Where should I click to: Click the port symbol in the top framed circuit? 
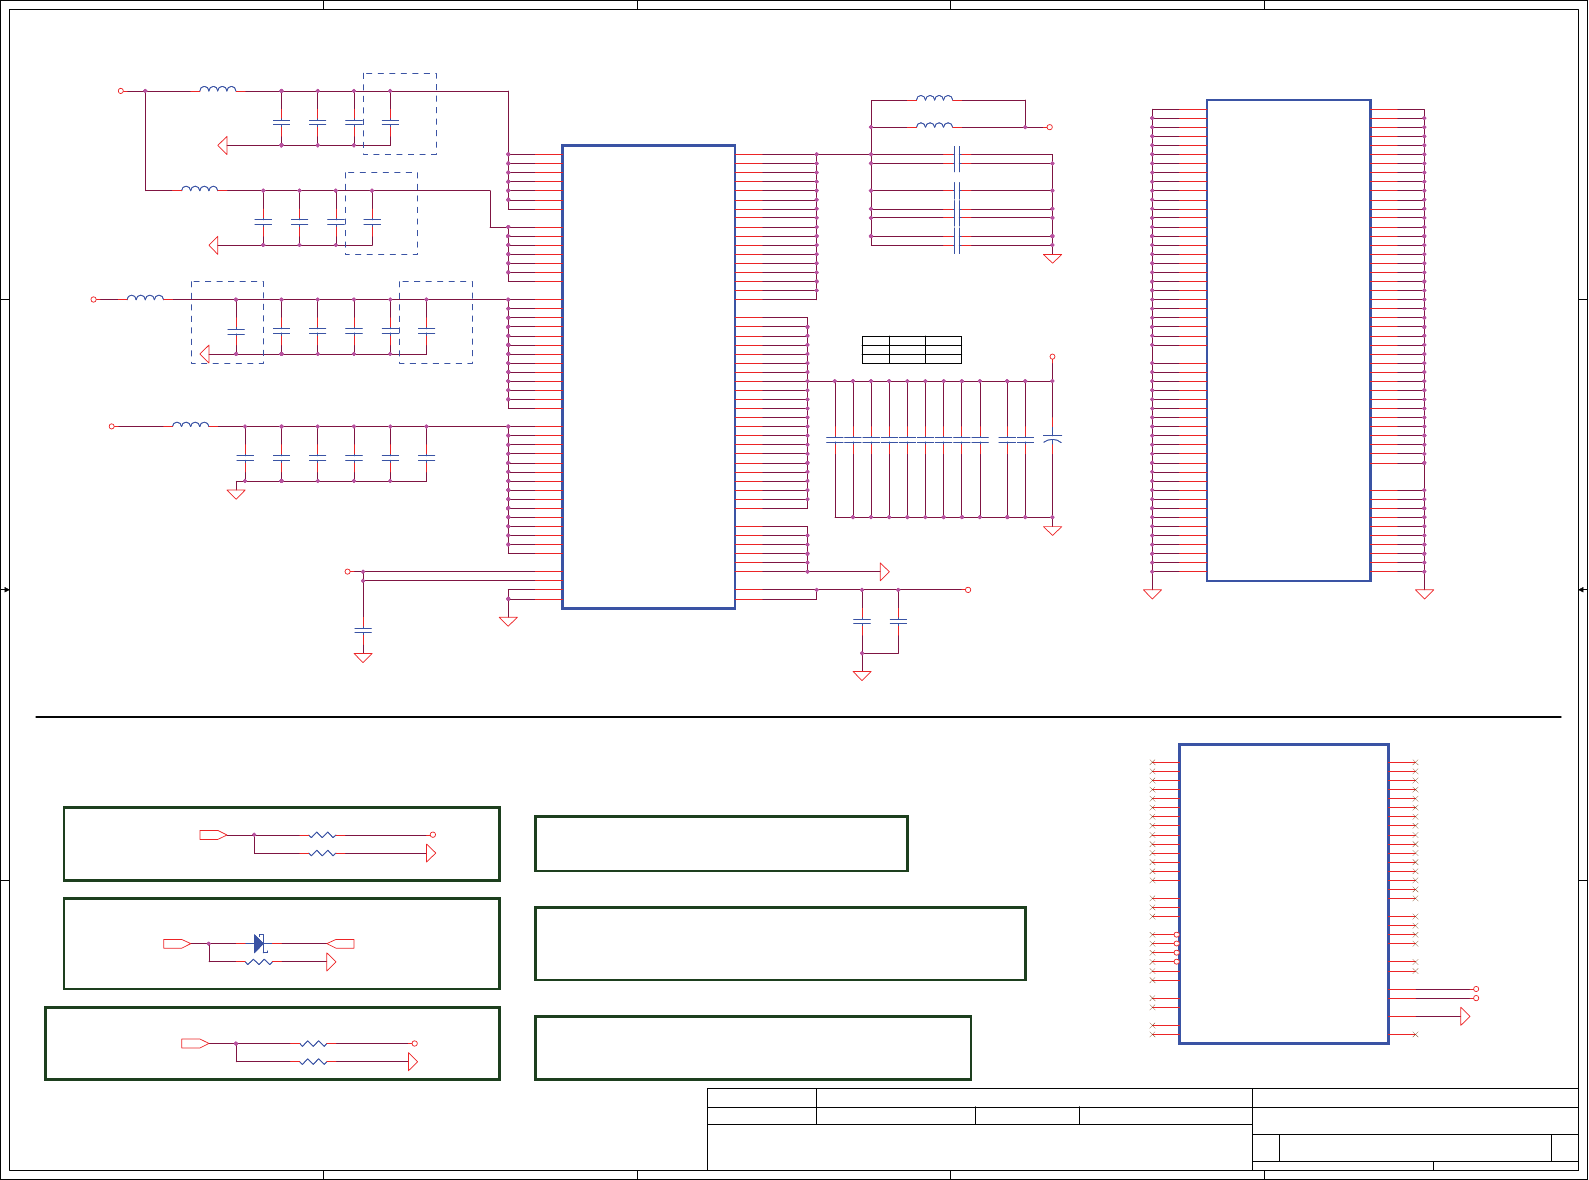tap(213, 834)
